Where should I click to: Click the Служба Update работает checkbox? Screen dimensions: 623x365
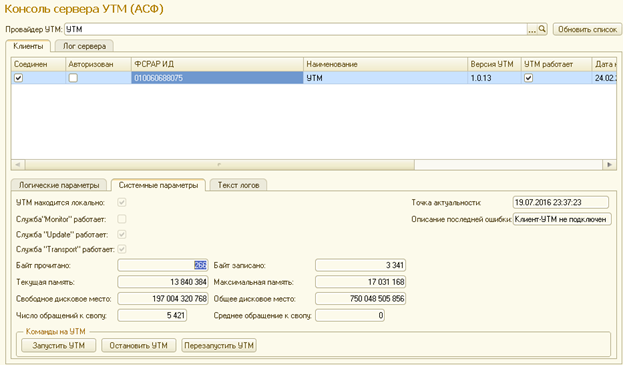(122, 234)
